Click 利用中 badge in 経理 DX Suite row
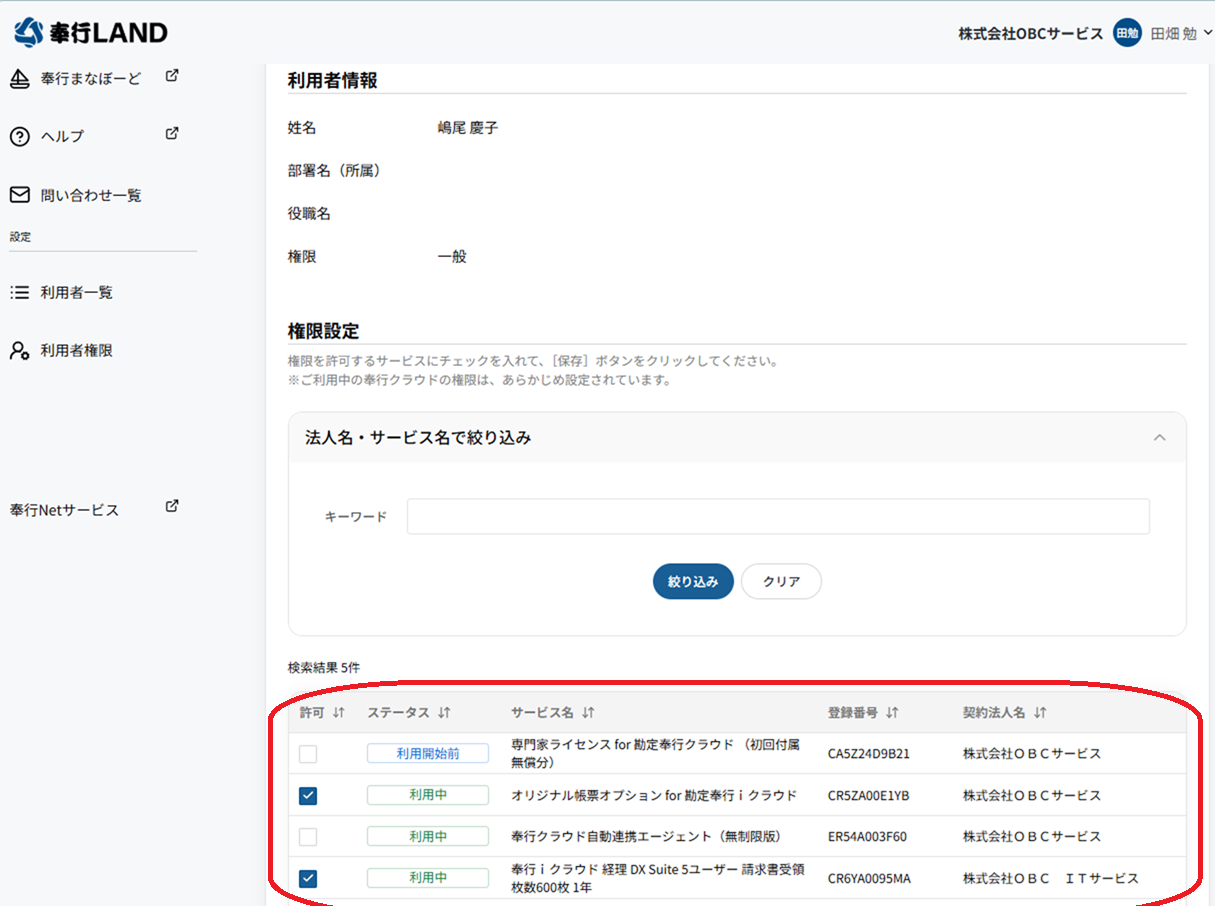This screenshot has width=1215, height=906. [x=428, y=878]
